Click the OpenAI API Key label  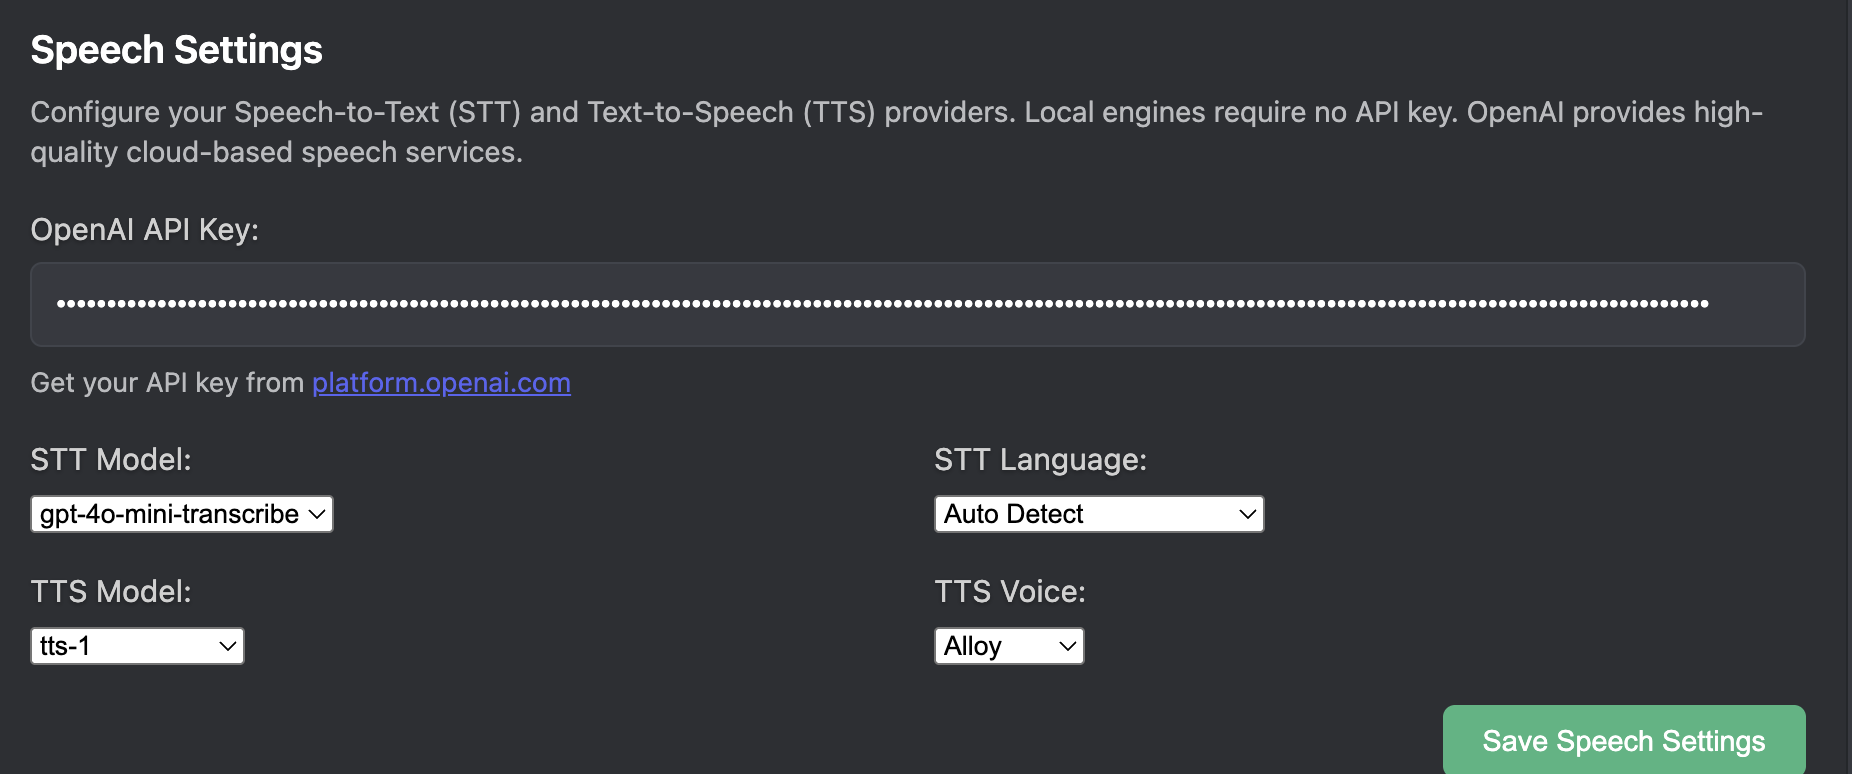pyautogui.click(x=144, y=229)
